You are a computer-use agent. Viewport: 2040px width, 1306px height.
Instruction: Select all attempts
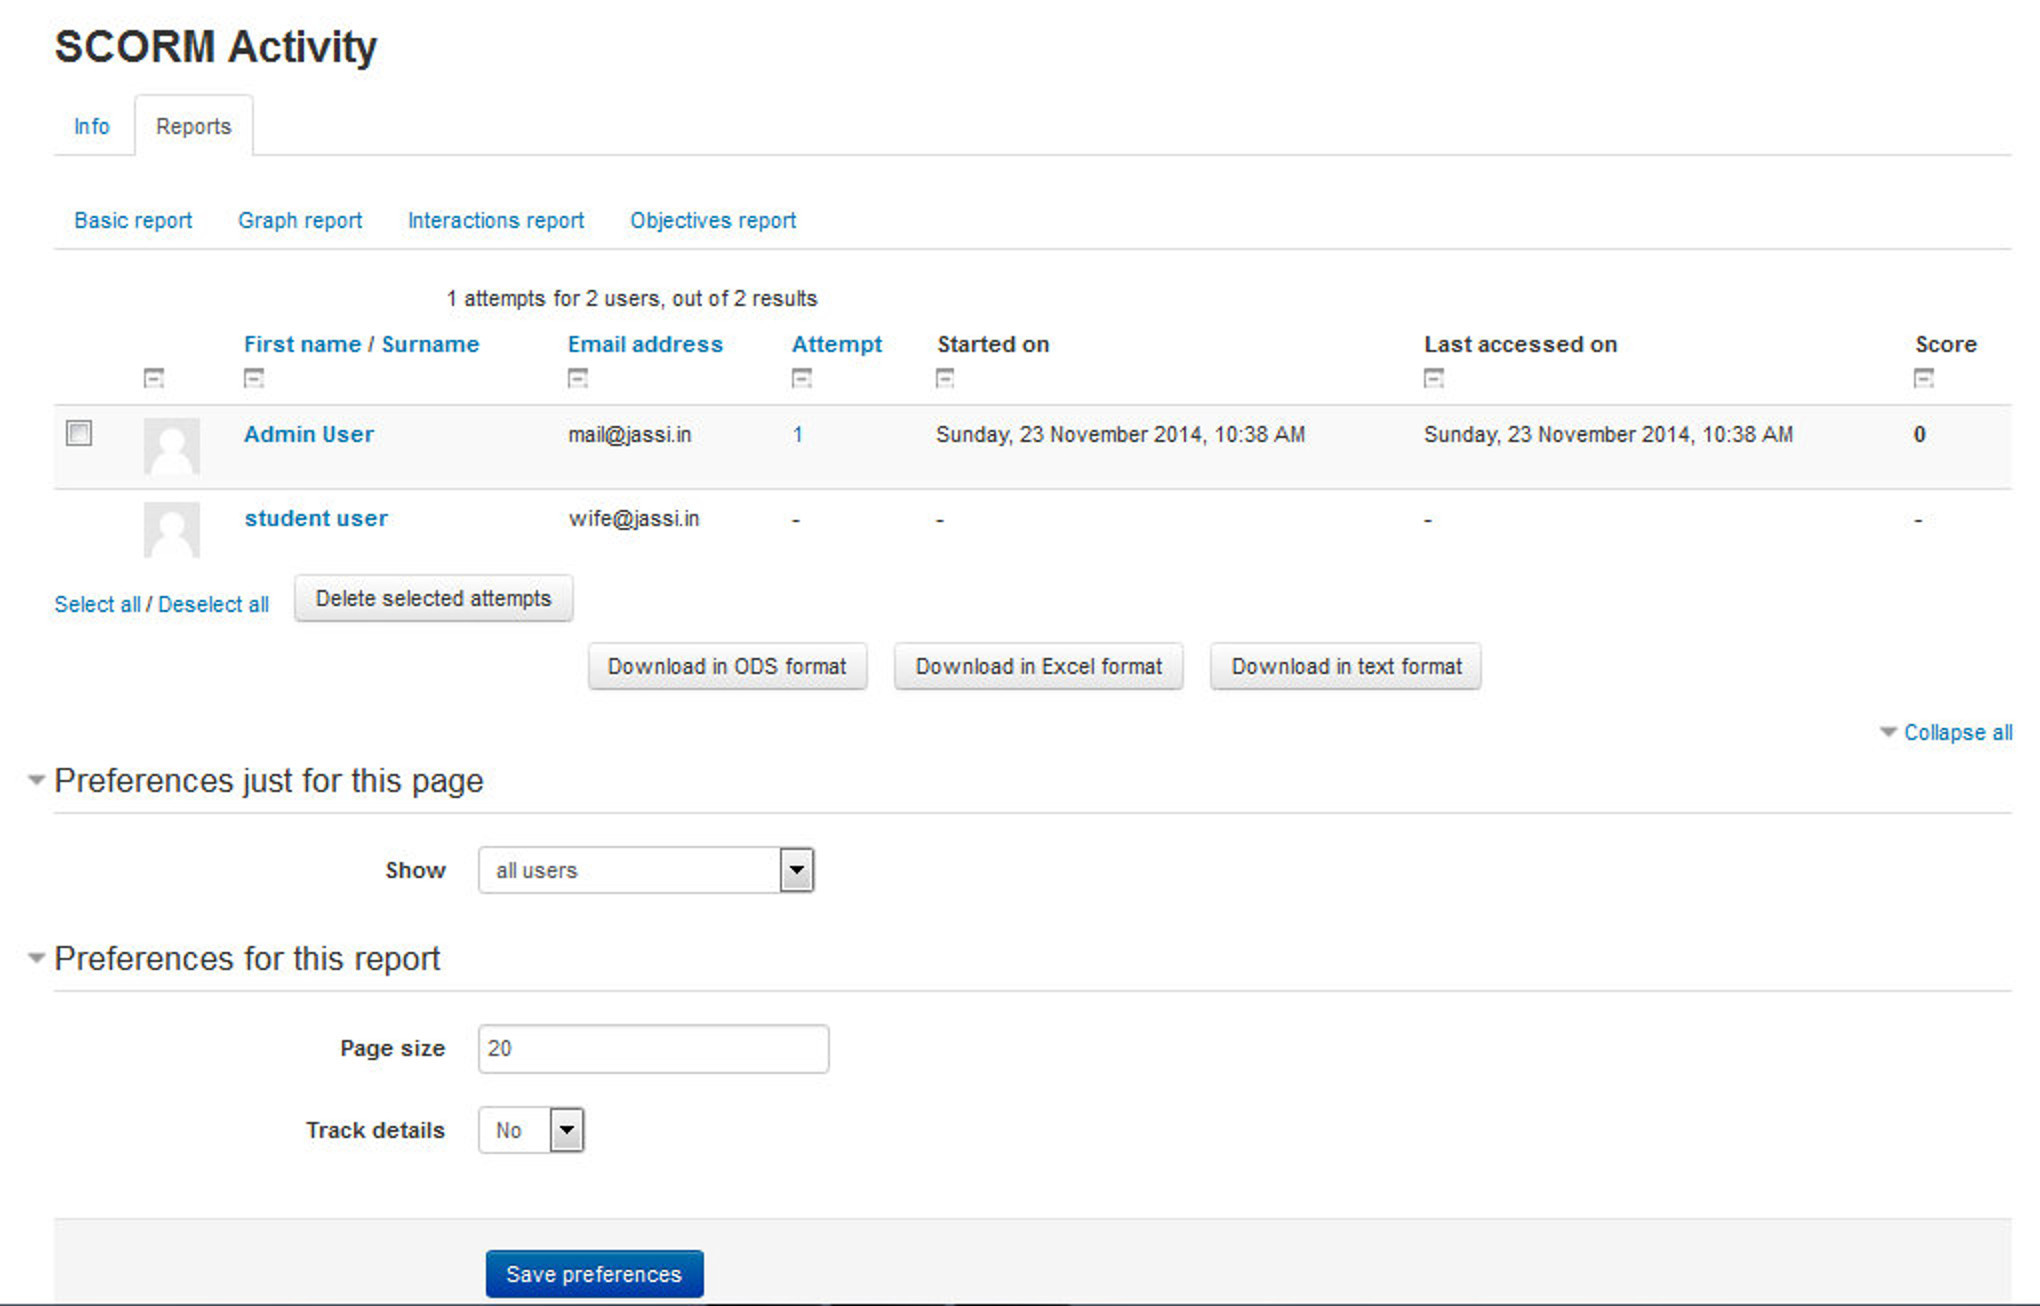point(97,603)
